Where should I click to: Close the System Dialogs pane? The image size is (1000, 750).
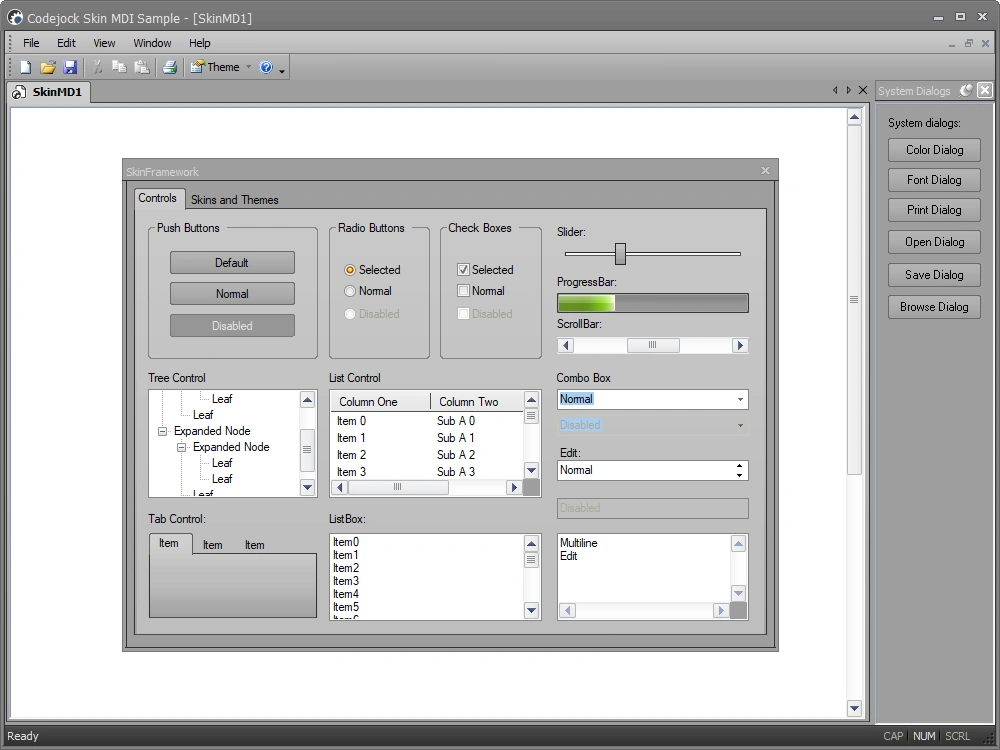(985, 90)
